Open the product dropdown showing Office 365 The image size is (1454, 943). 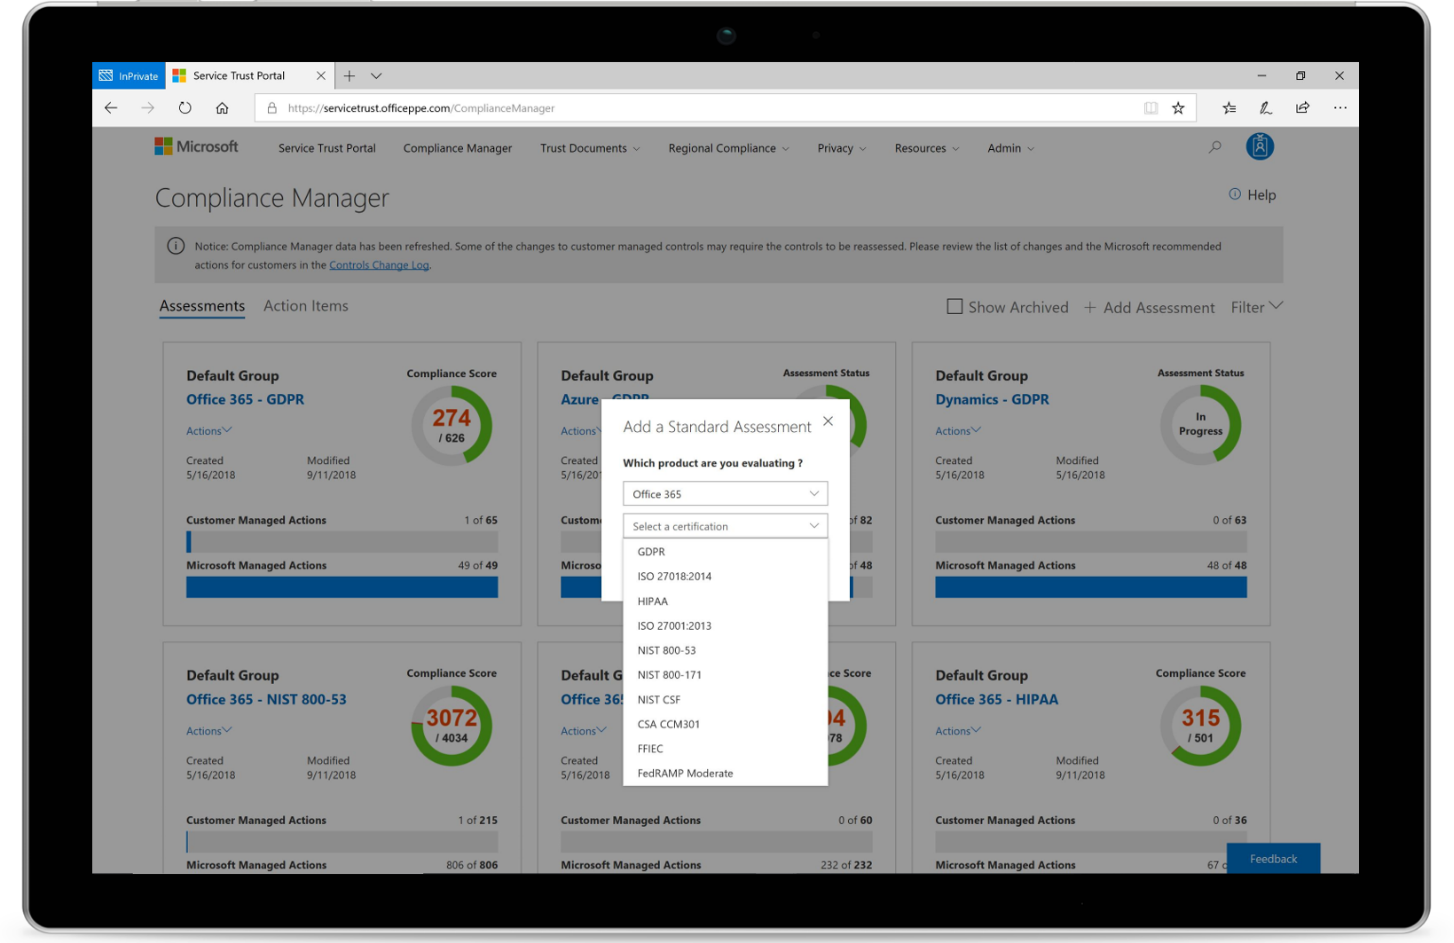click(725, 493)
